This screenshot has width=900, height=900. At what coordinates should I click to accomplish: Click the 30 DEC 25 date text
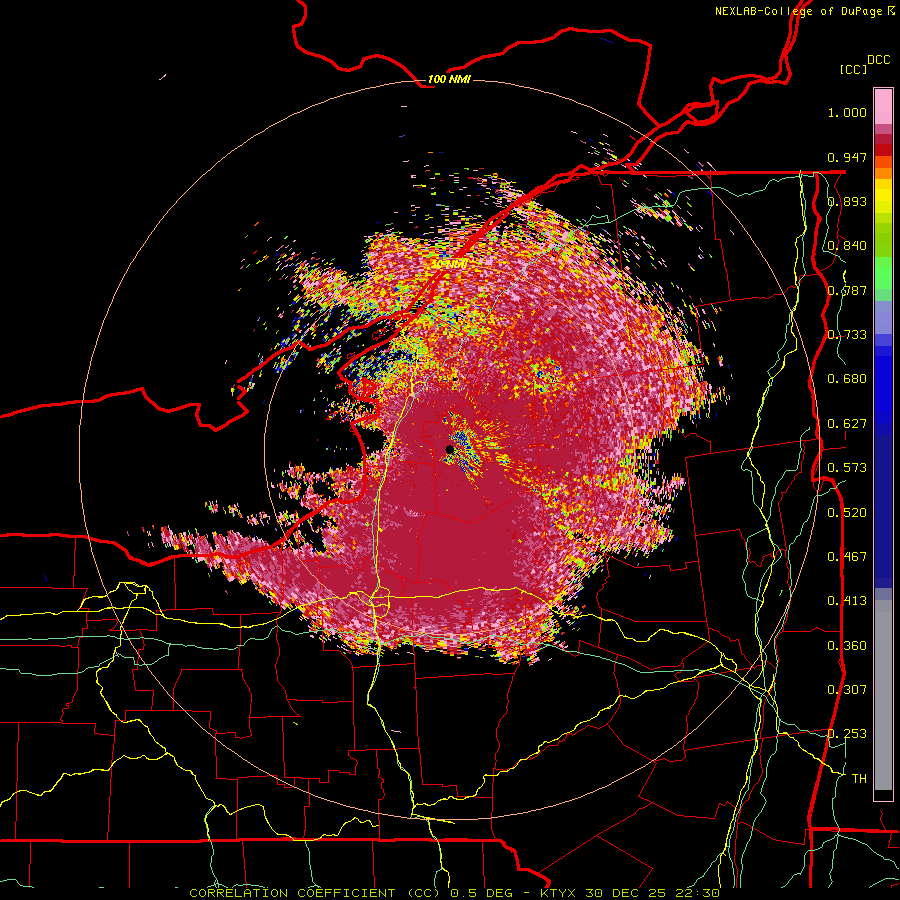coord(624,893)
